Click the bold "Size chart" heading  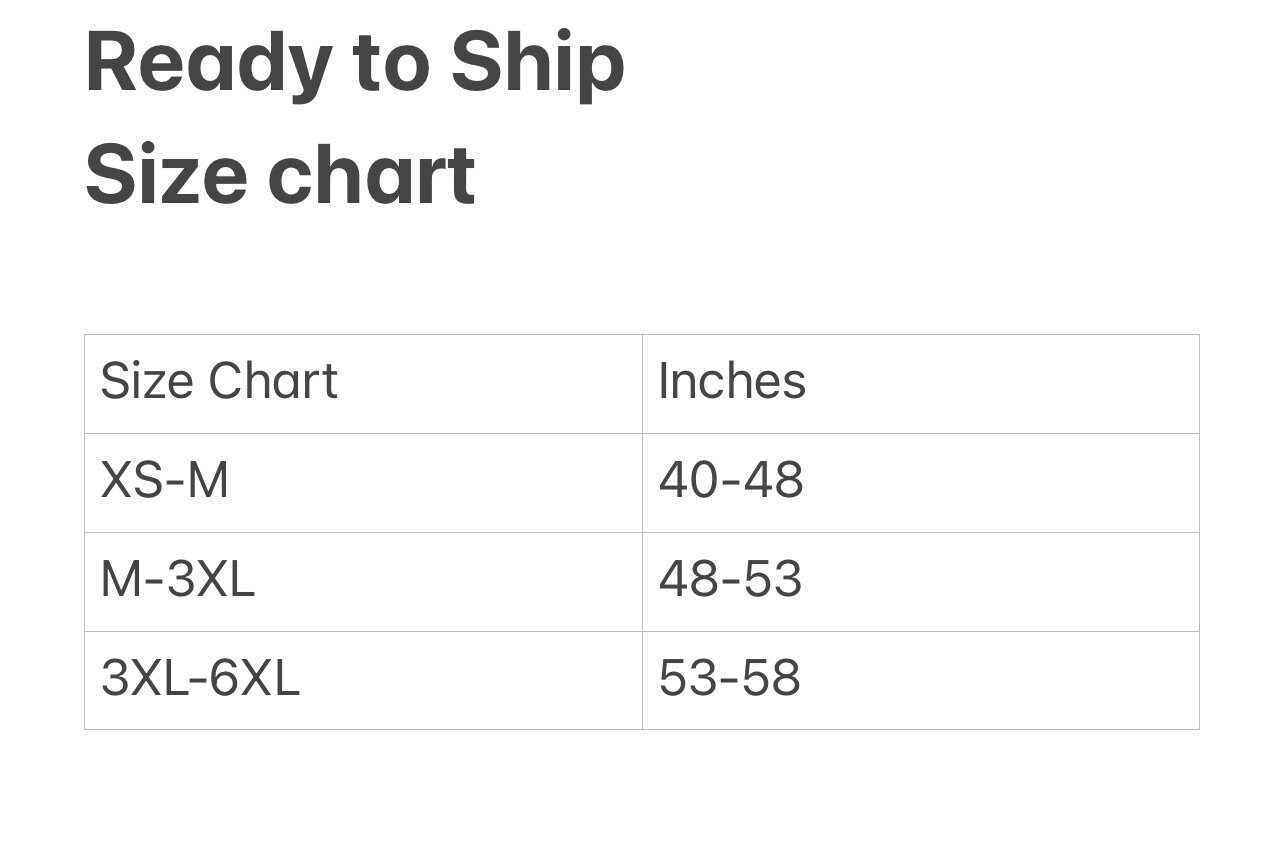point(280,175)
